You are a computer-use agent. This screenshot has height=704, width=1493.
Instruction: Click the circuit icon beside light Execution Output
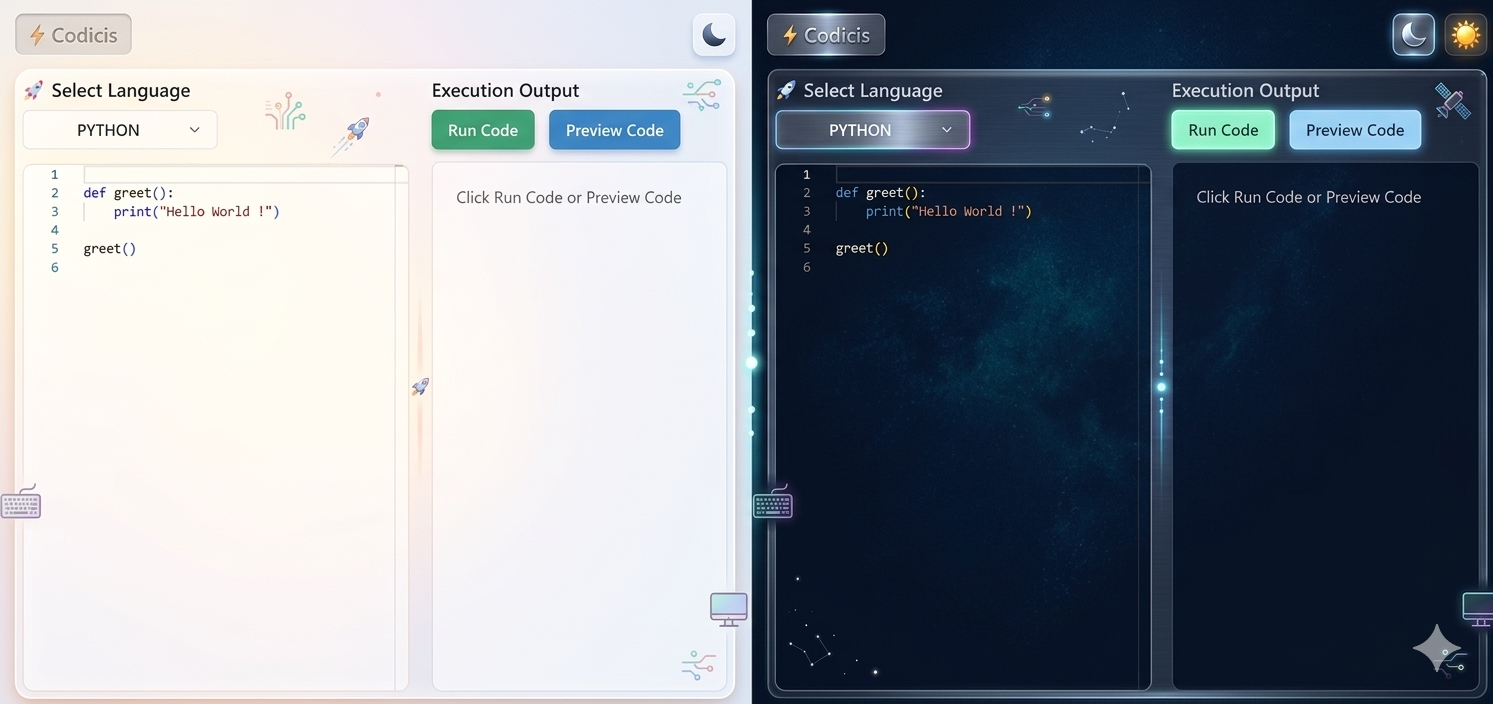tap(700, 95)
